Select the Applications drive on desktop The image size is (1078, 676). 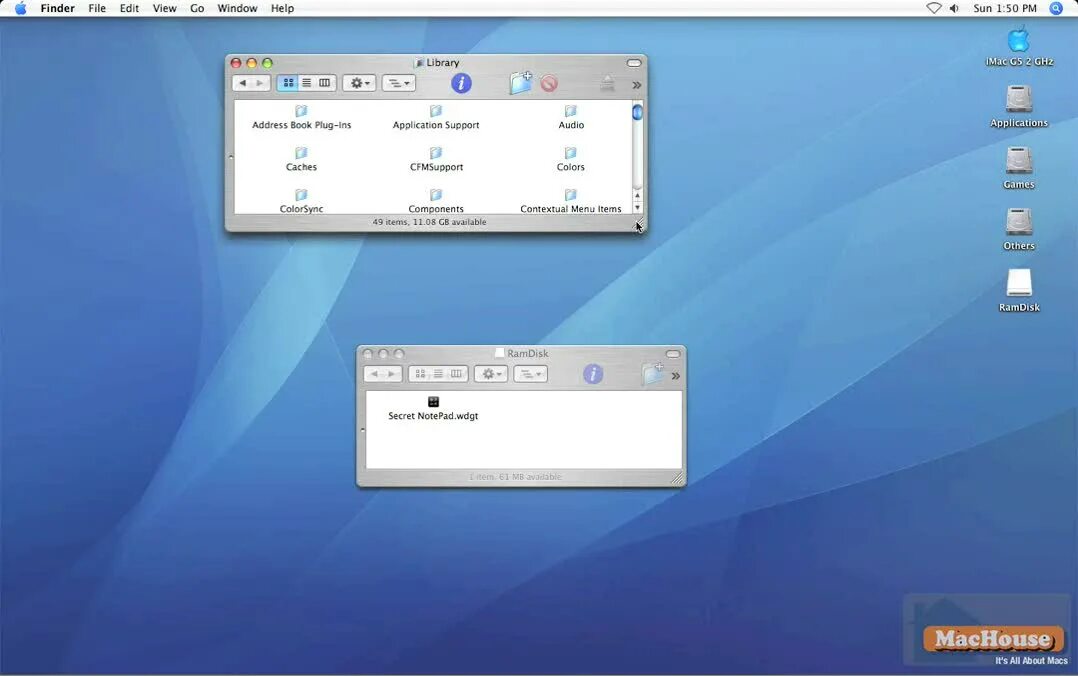point(1019,107)
